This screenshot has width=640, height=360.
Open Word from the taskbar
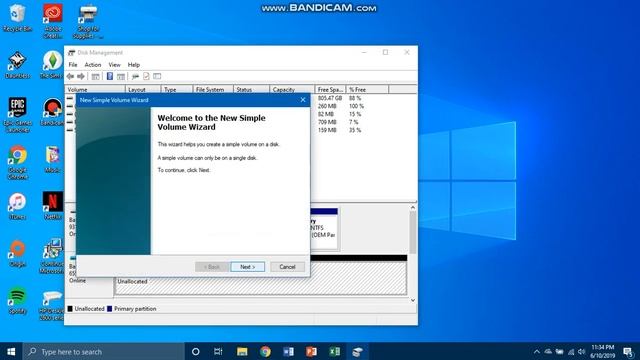(288, 351)
